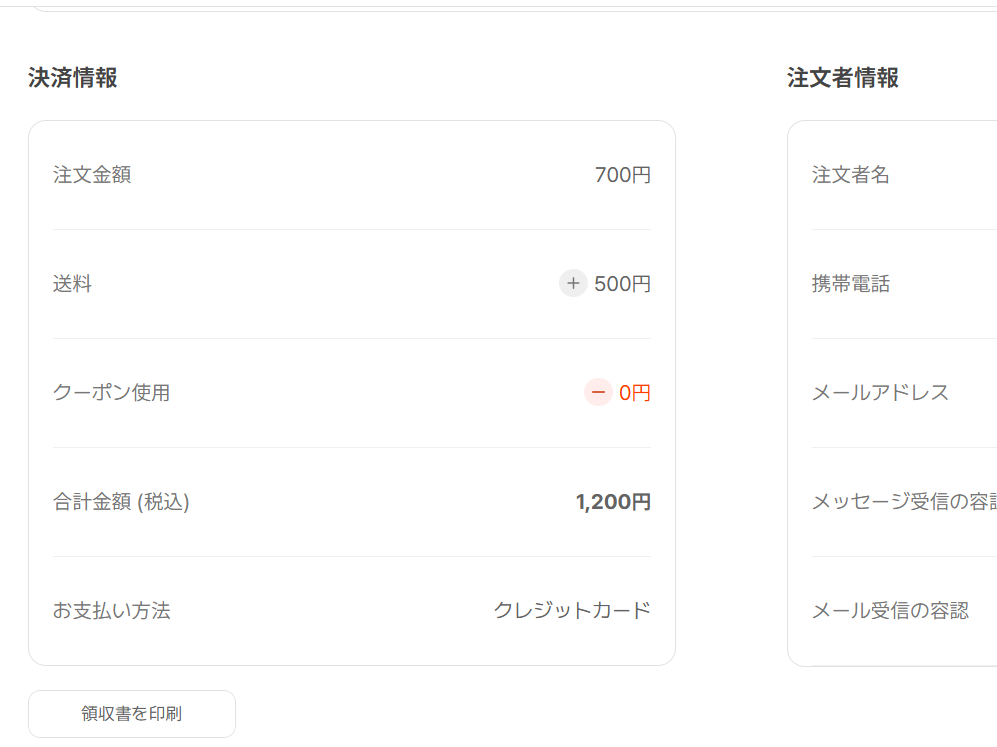
Task: Click the red minus icon beside coupon amount
Action: click(598, 393)
